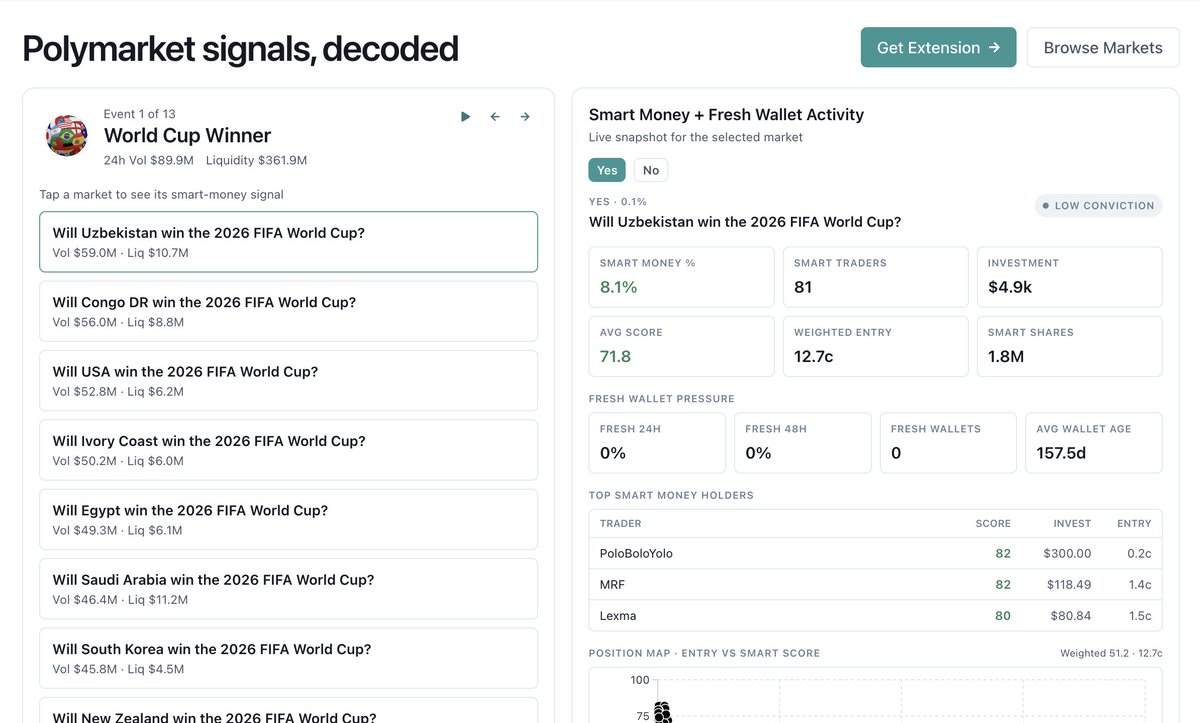Click trader MRF in holders table

coord(612,584)
